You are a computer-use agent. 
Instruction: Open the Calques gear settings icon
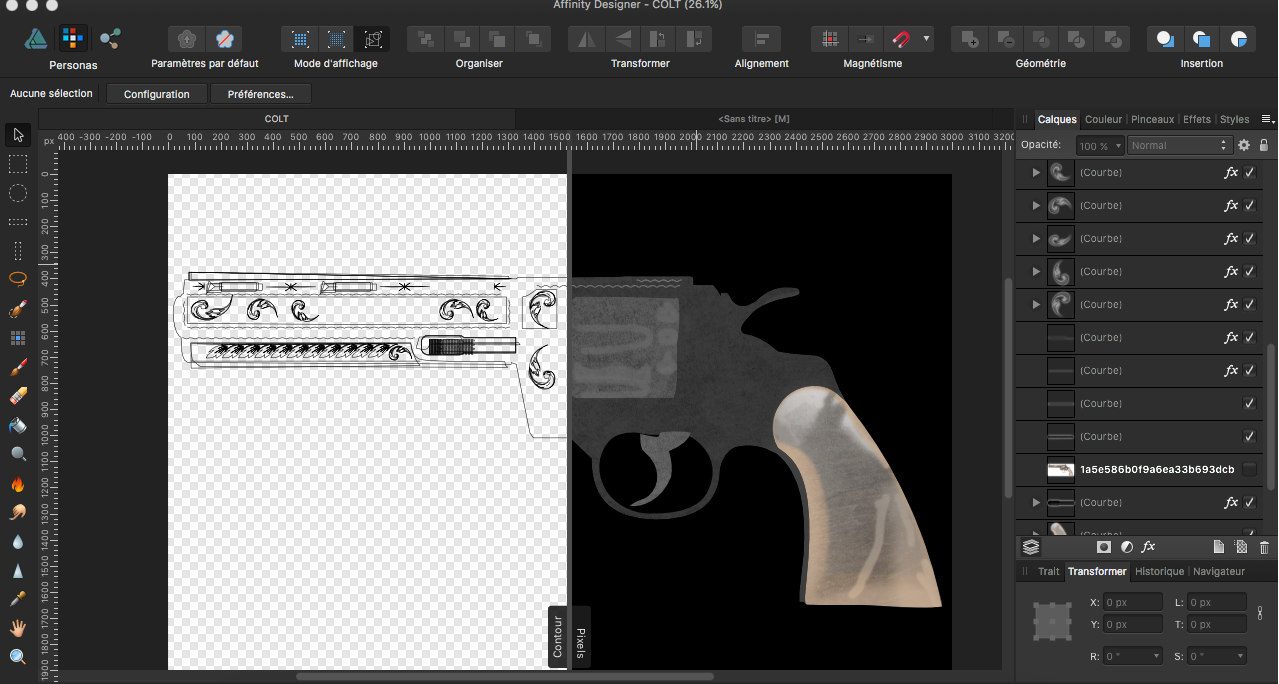pos(1244,145)
